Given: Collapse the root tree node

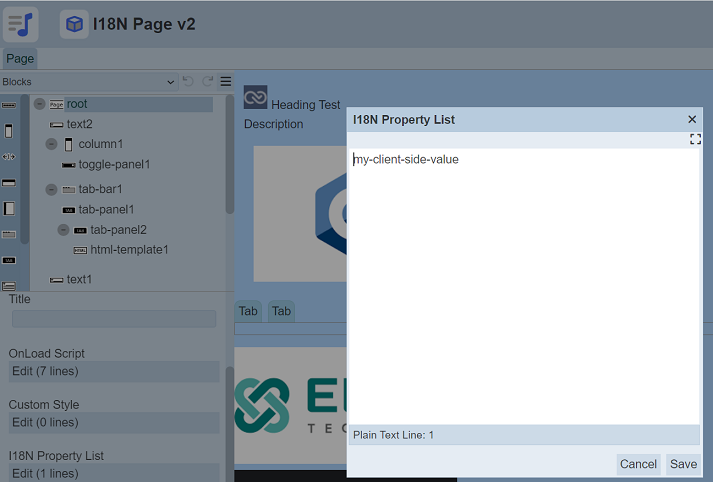Looking at the screenshot, I should pyautogui.click(x=39, y=104).
